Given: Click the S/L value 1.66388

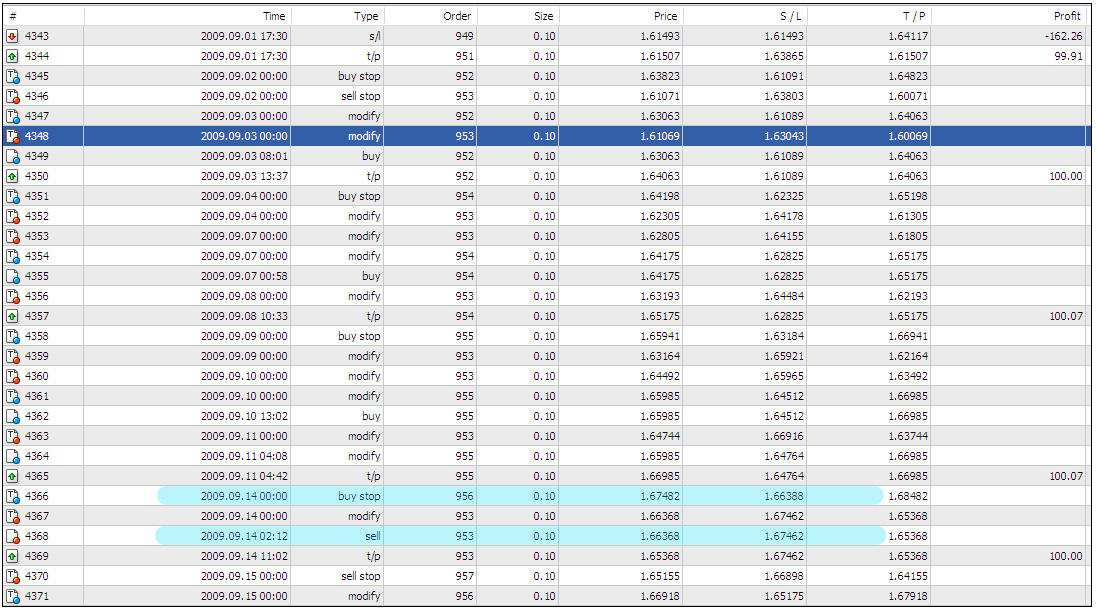Looking at the screenshot, I should [x=784, y=497].
